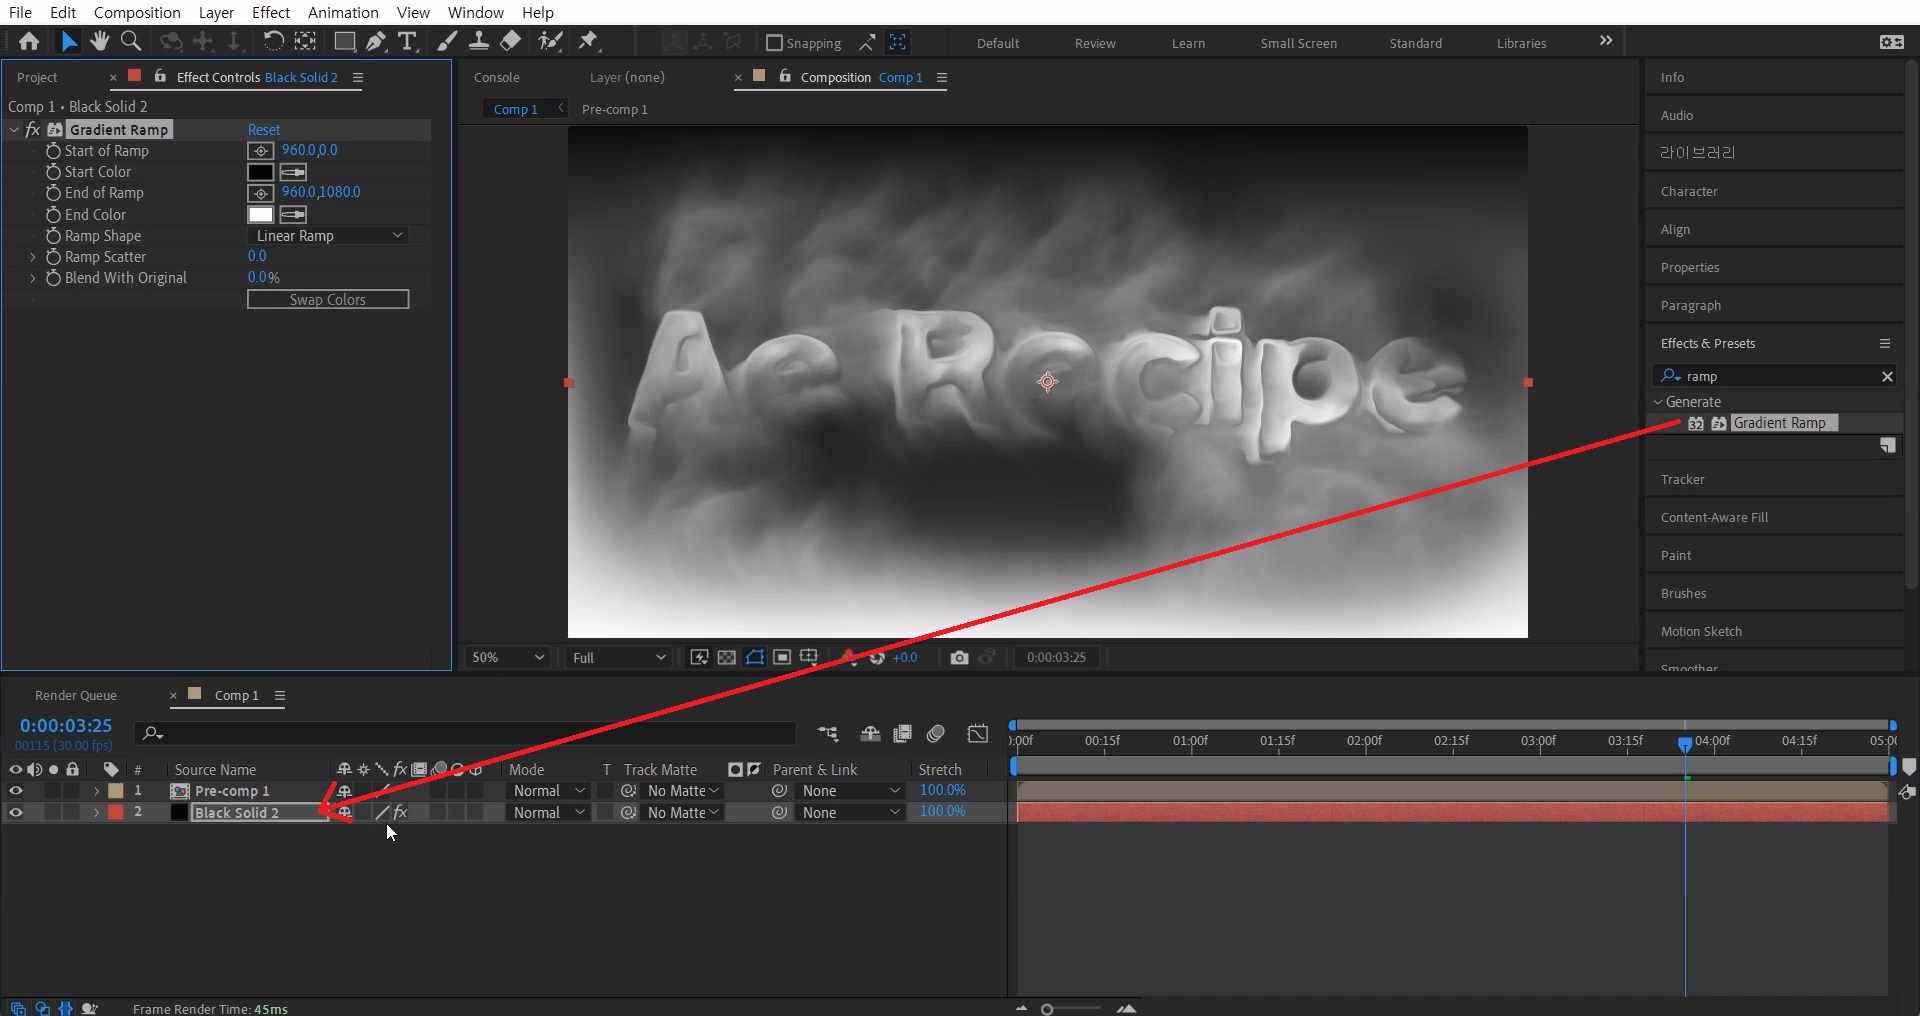Image resolution: width=1920 pixels, height=1016 pixels.
Task: Click Reset for Gradient Ramp
Action: click(x=264, y=130)
